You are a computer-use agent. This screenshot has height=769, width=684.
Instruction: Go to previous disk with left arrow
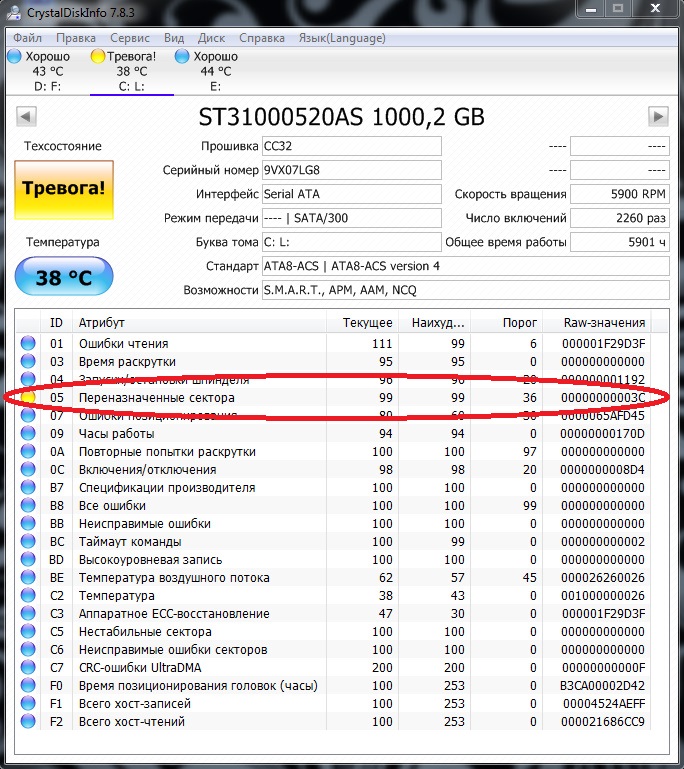pyautogui.click(x=26, y=117)
